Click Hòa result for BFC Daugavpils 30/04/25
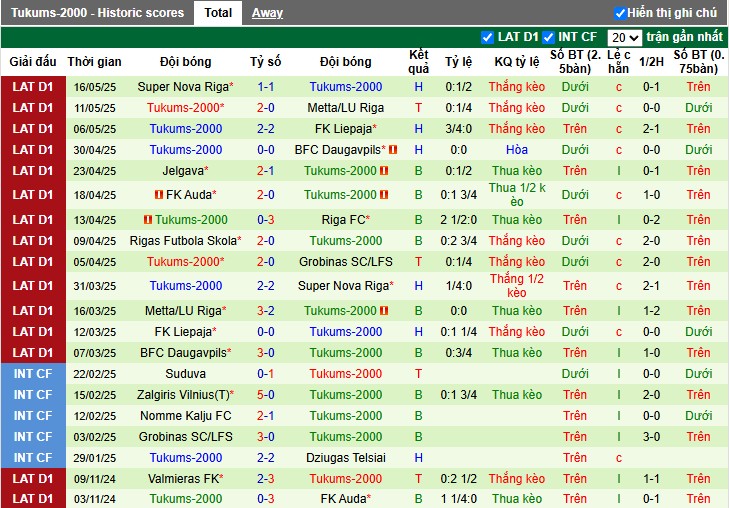The image size is (729, 508). click(x=517, y=150)
